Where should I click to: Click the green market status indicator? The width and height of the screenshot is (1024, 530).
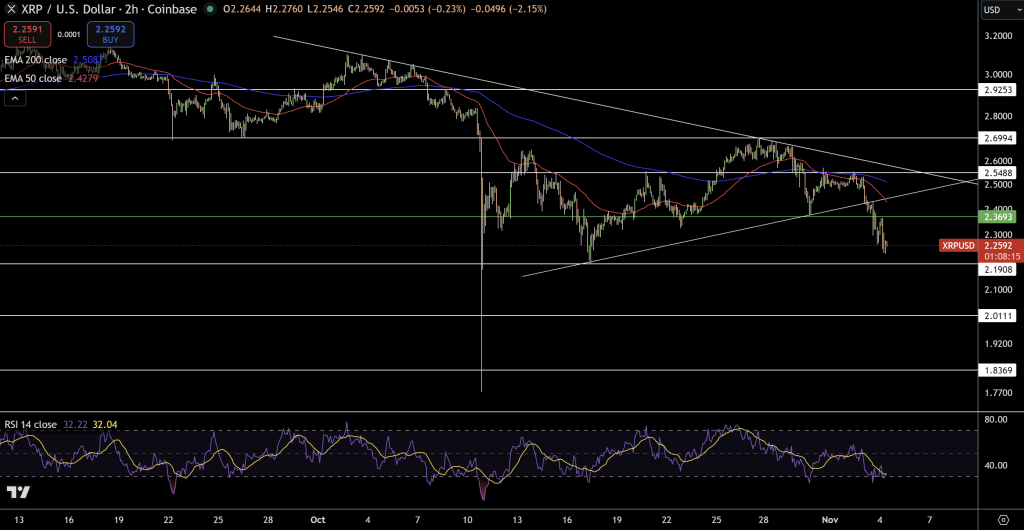click(210, 9)
